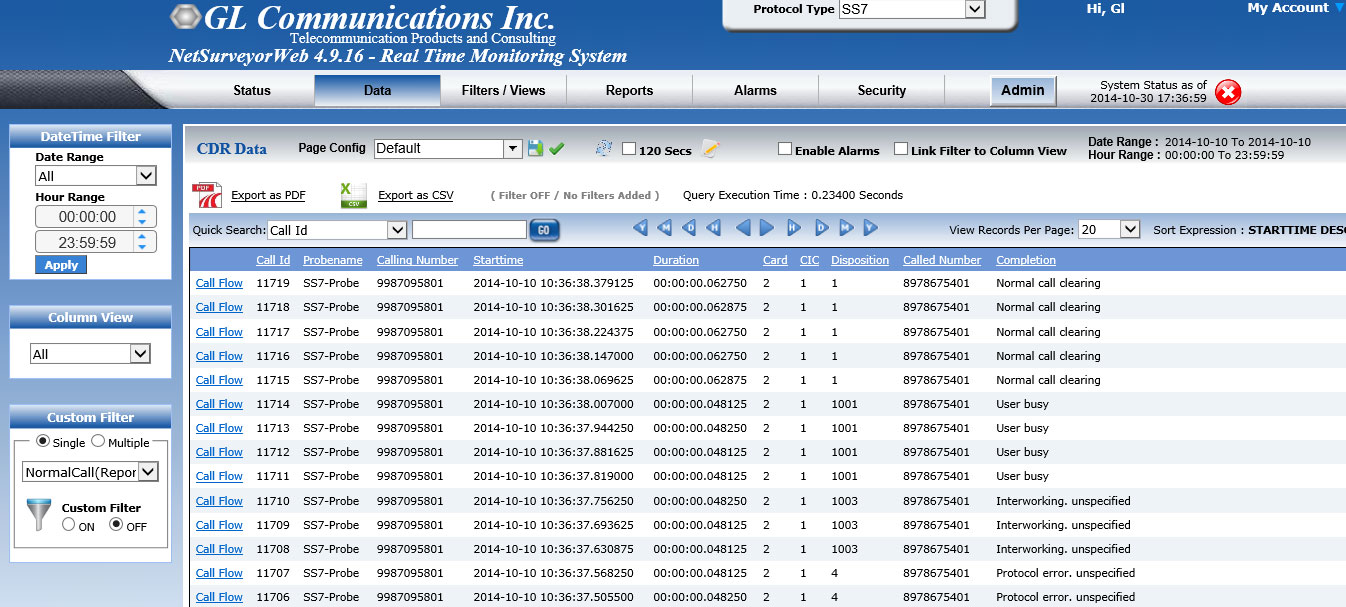Enable the 120 Secs auto-refresh checkbox
Viewport: 1346px width, 607px height.
click(629, 149)
